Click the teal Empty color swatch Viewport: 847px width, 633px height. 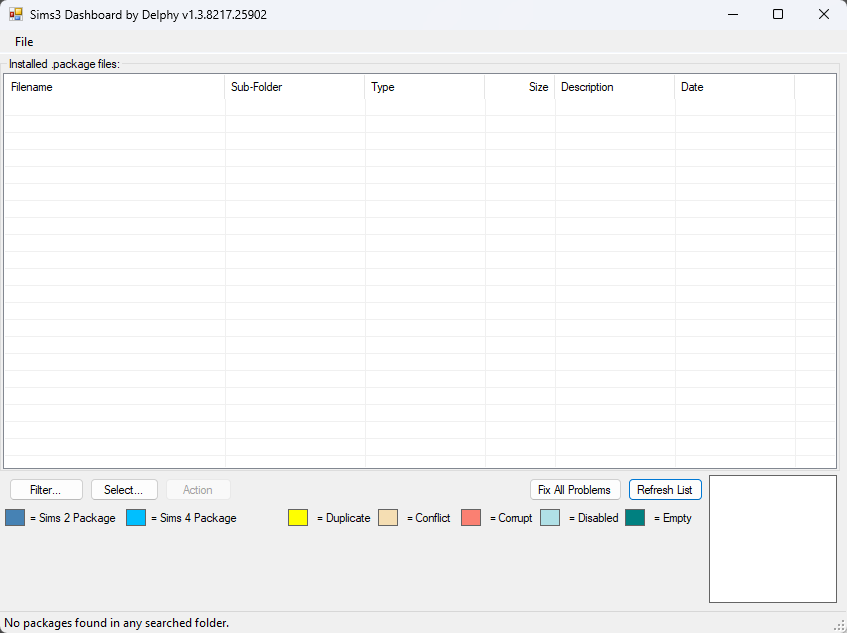(x=635, y=517)
